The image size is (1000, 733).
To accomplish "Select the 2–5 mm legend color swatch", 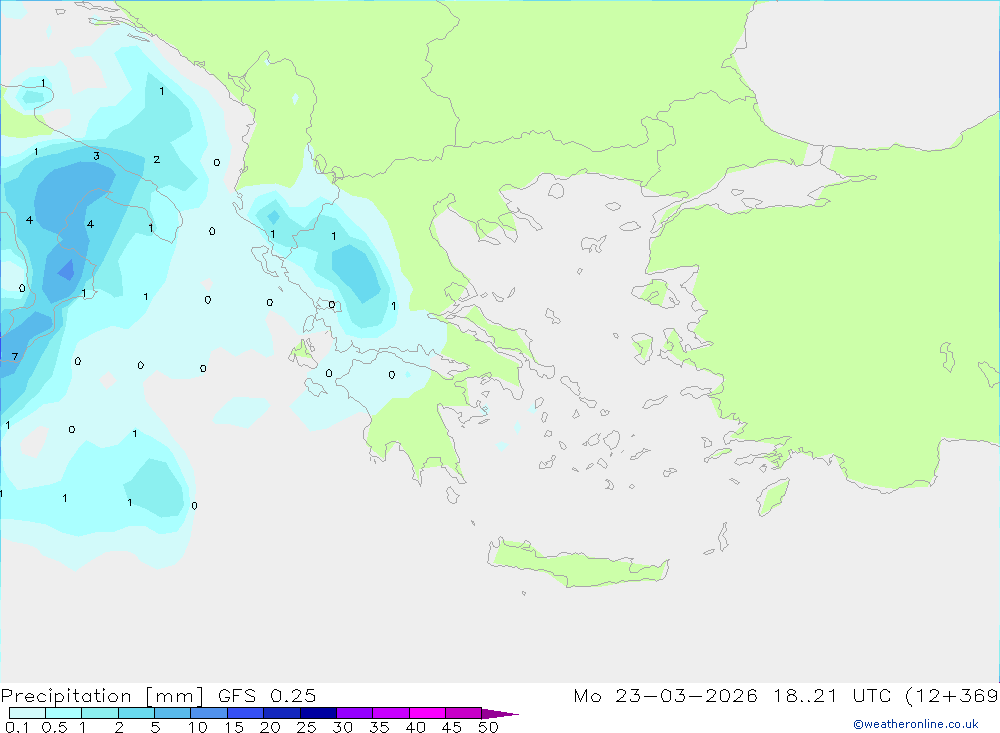I will tap(136, 713).
